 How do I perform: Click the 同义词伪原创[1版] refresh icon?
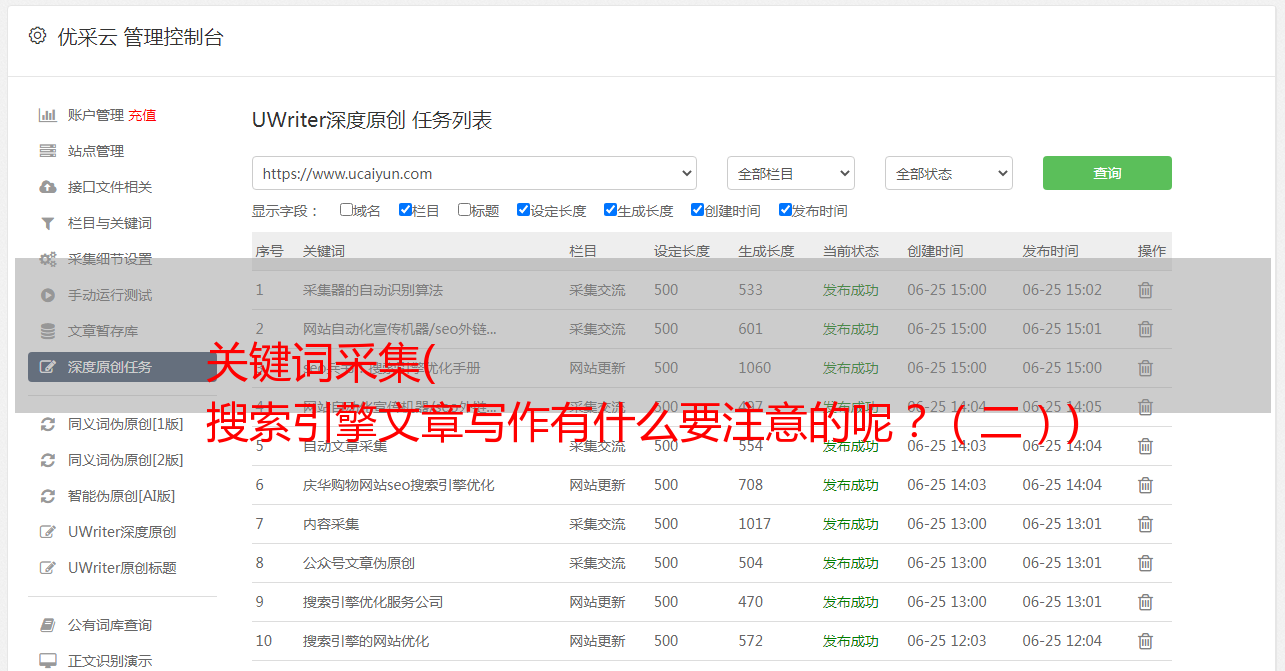[x=47, y=424]
